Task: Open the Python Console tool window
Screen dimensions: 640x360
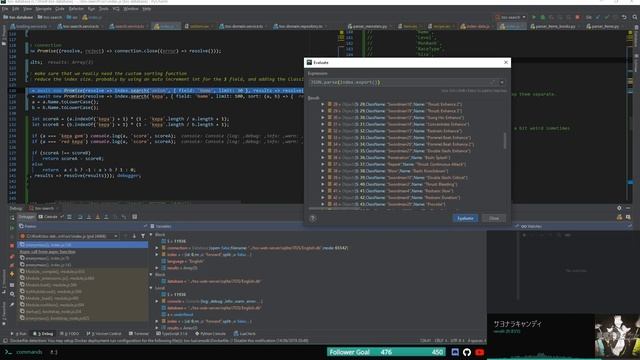Action: click(x=211, y=333)
